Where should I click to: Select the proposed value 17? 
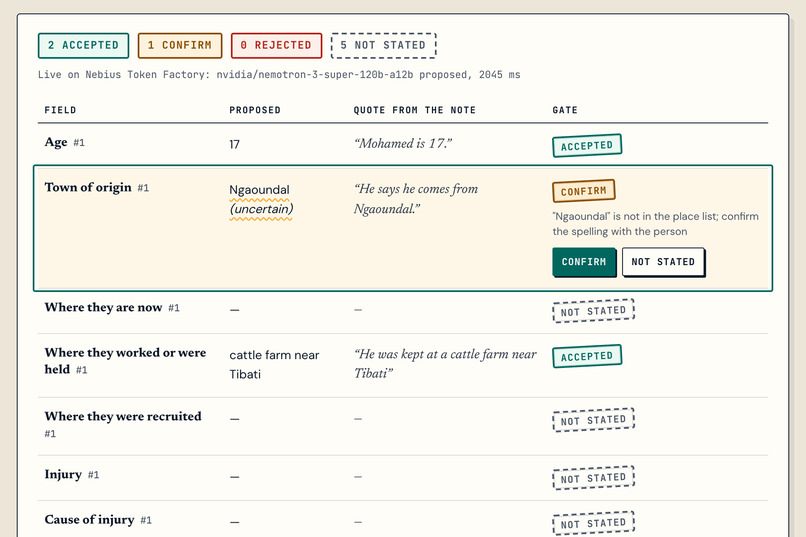click(234, 144)
